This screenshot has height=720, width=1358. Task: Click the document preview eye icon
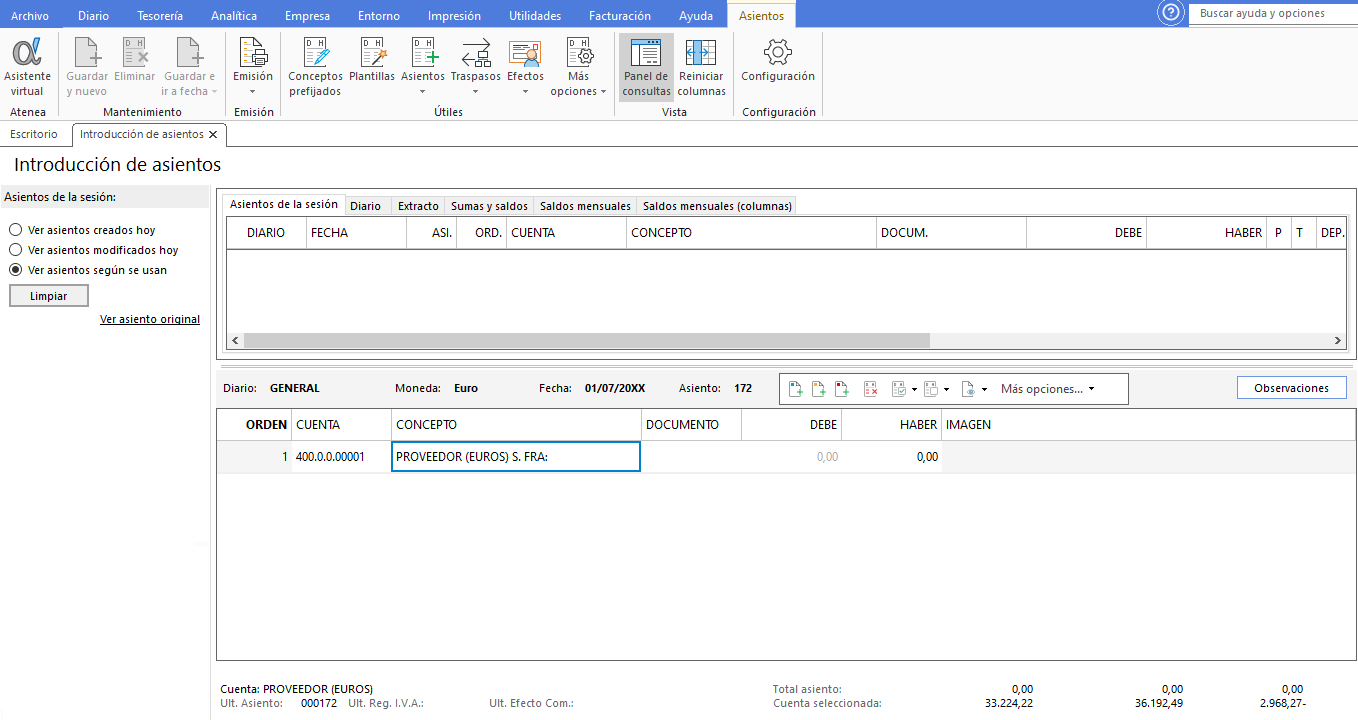coord(967,389)
